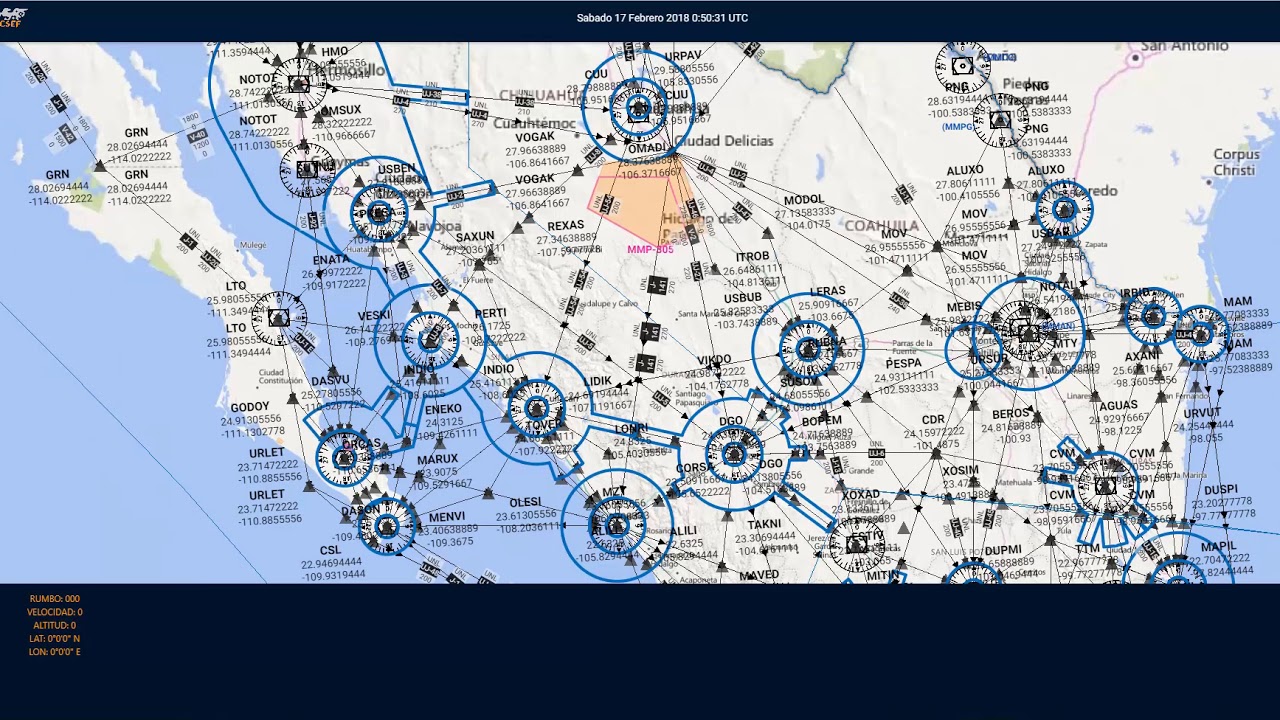Select the ORCAS VOR compass rose
Screen dimensions: 1280x720
(x=344, y=458)
